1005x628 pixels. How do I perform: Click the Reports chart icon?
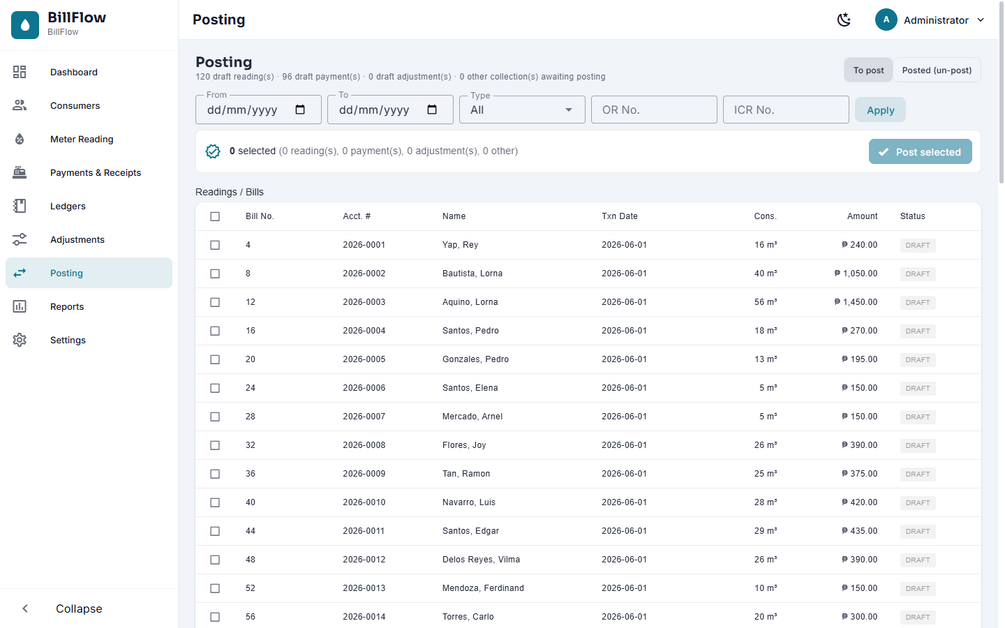(x=20, y=306)
